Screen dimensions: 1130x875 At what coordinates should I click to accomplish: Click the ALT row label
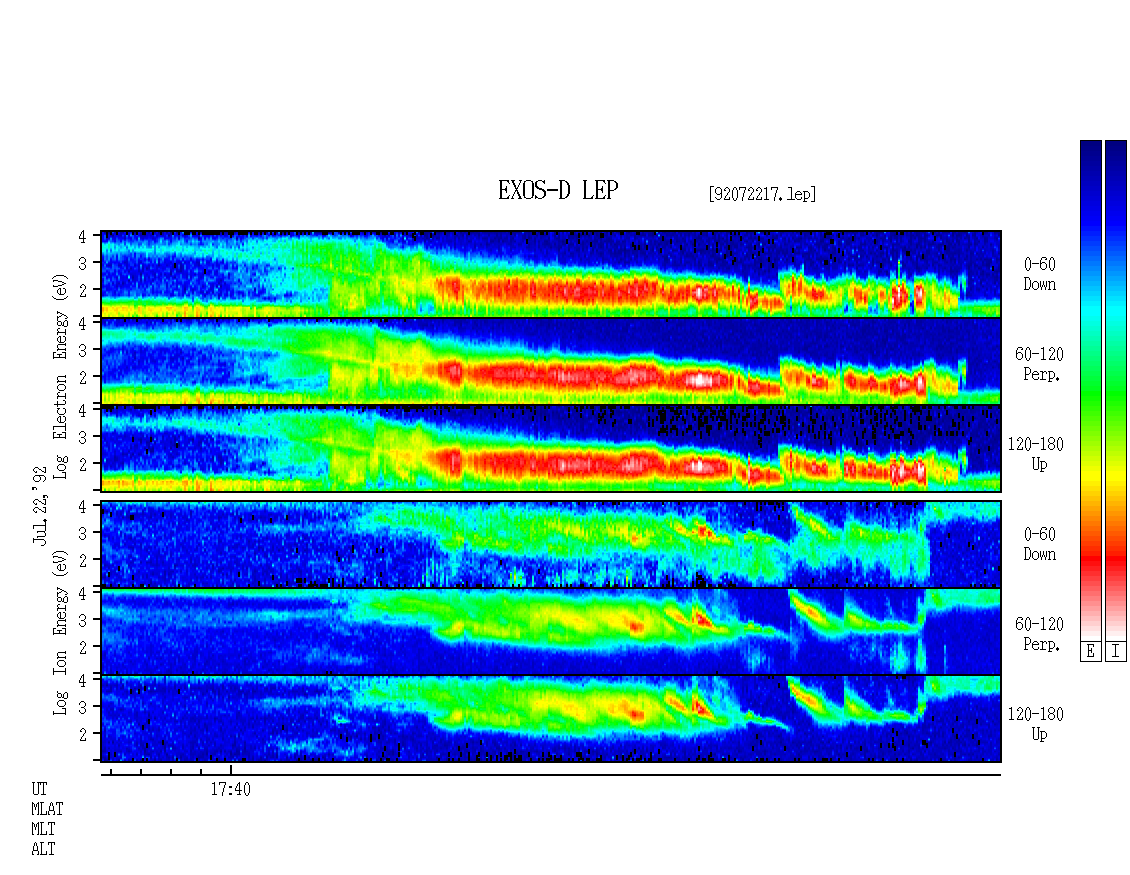pyautogui.click(x=43, y=850)
